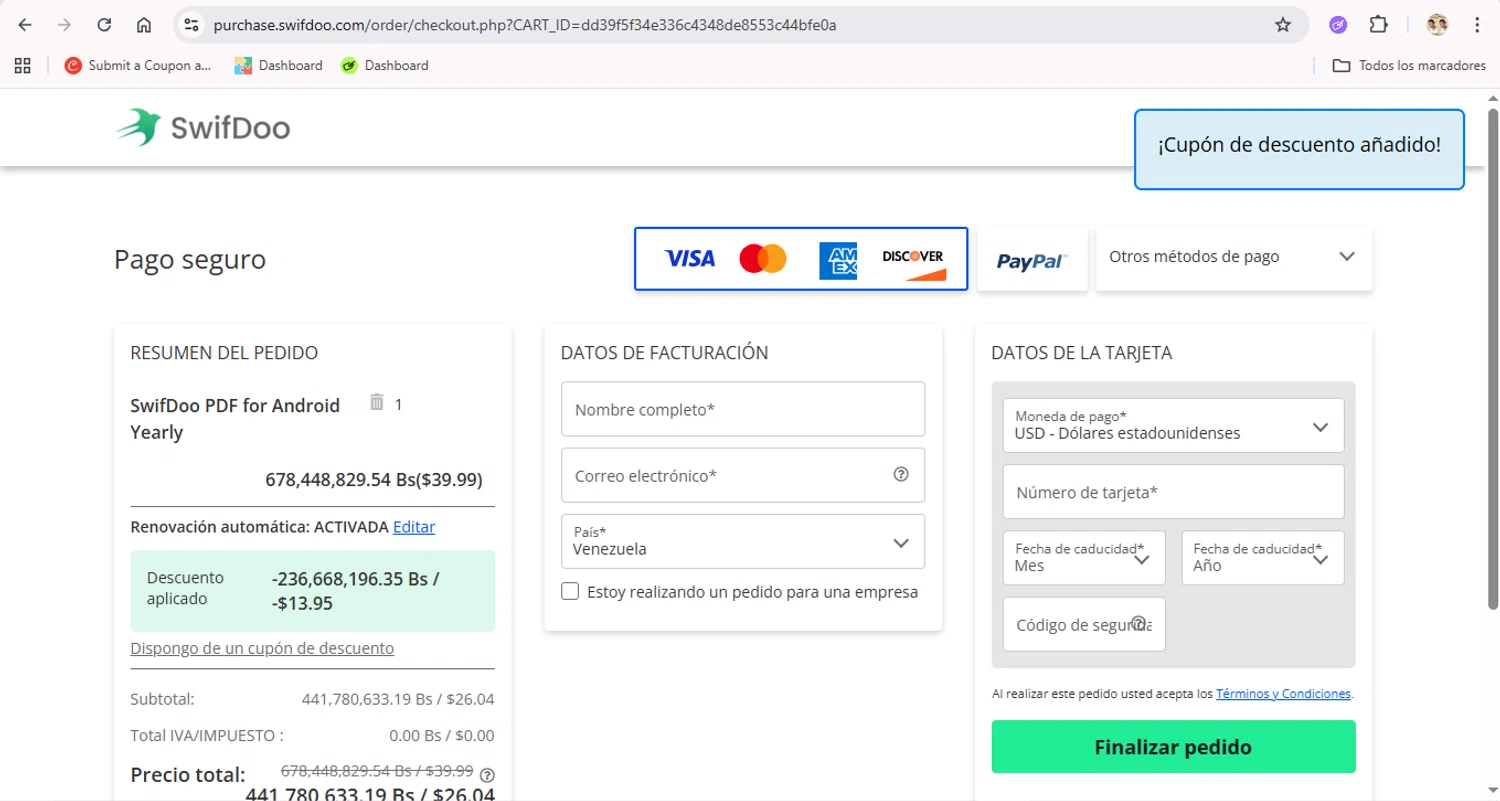The height and width of the screenshot is (801, 1500).
Task: Open the Moneda de pago dropdown
Action: click(1173, 425)
